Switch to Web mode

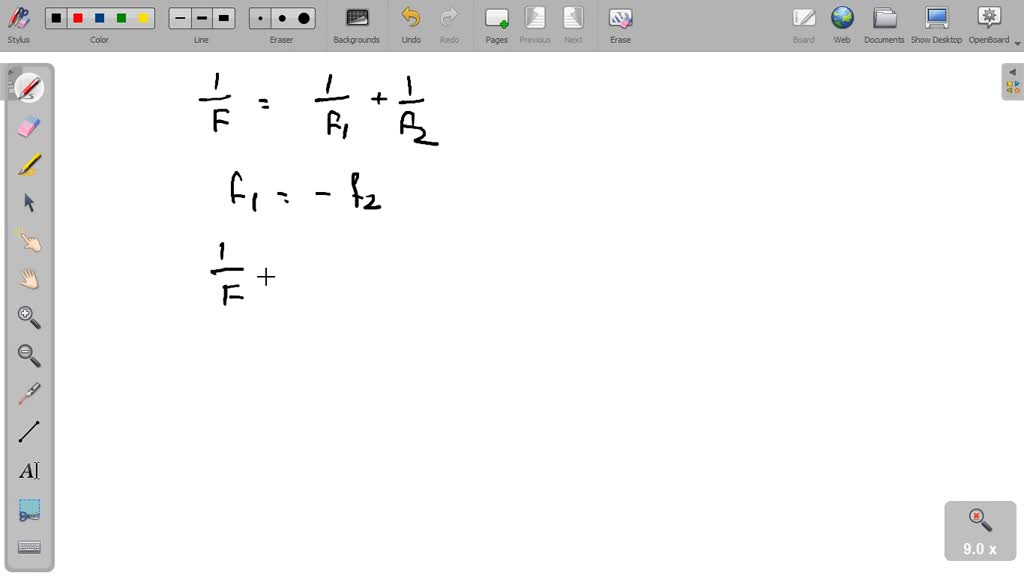point(842,25)
